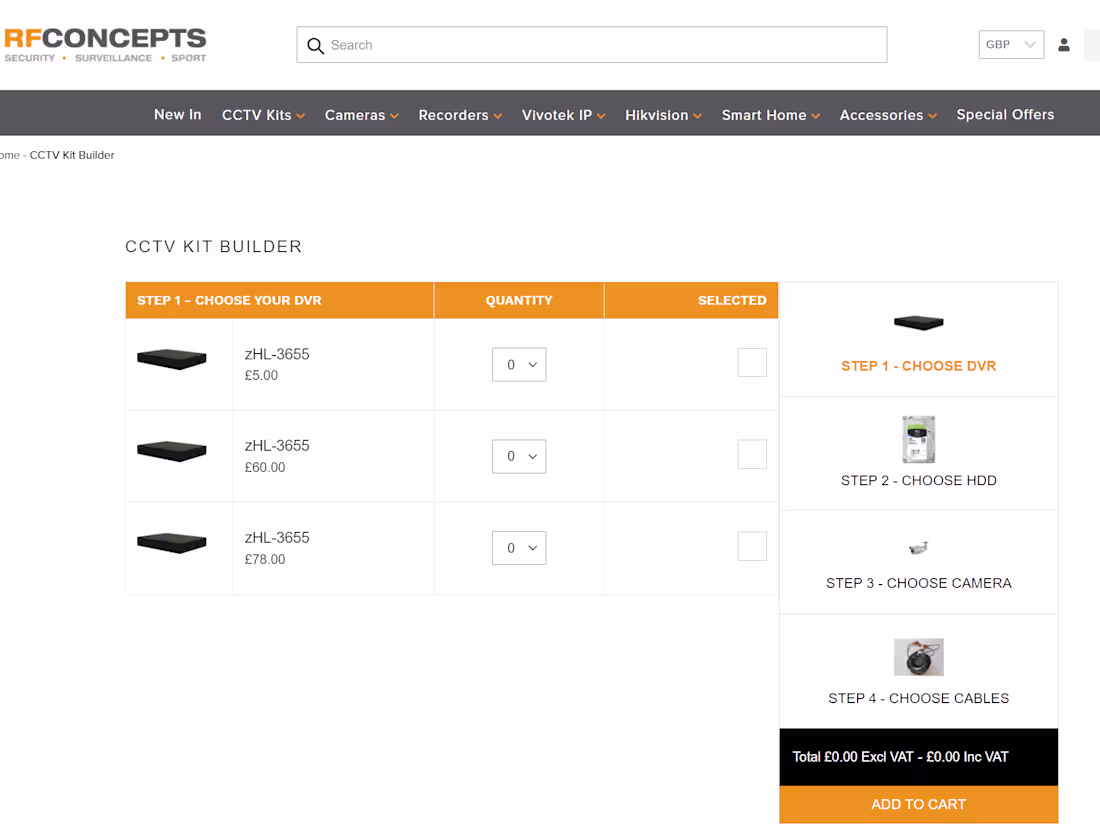Image resolution: width=1100 pixels, height=825 pixels.
Task: Check the Selected box for the £78.00 DVR
Action: [x=752, y=546]
